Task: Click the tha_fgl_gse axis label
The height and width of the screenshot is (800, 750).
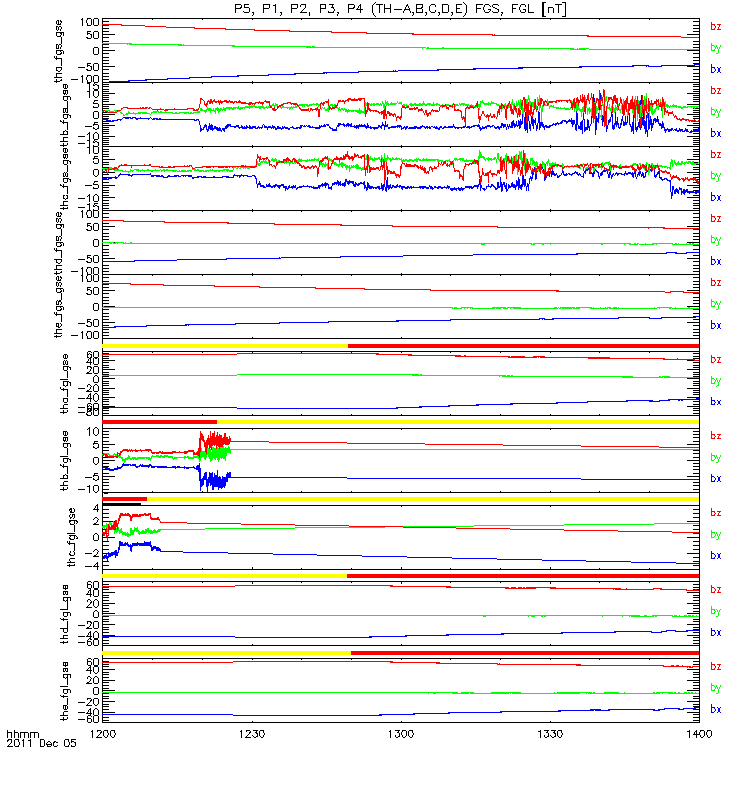Action: [64, 384]
